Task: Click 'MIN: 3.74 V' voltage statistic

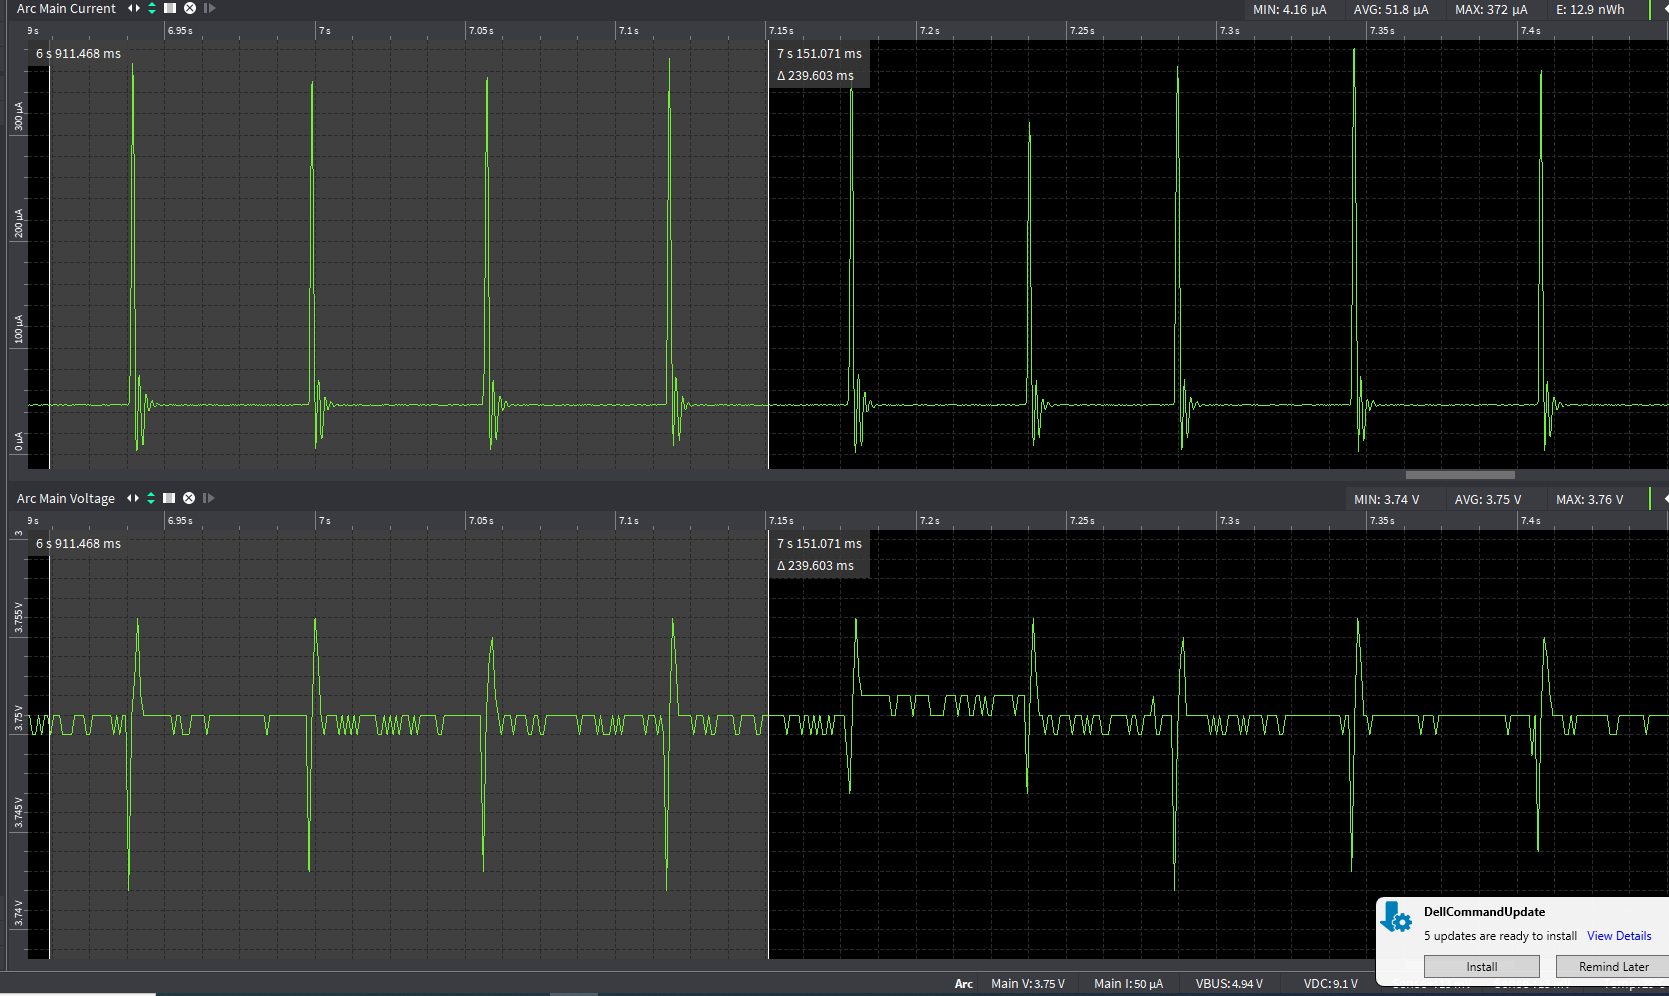Action: [x=1386, y=500]
